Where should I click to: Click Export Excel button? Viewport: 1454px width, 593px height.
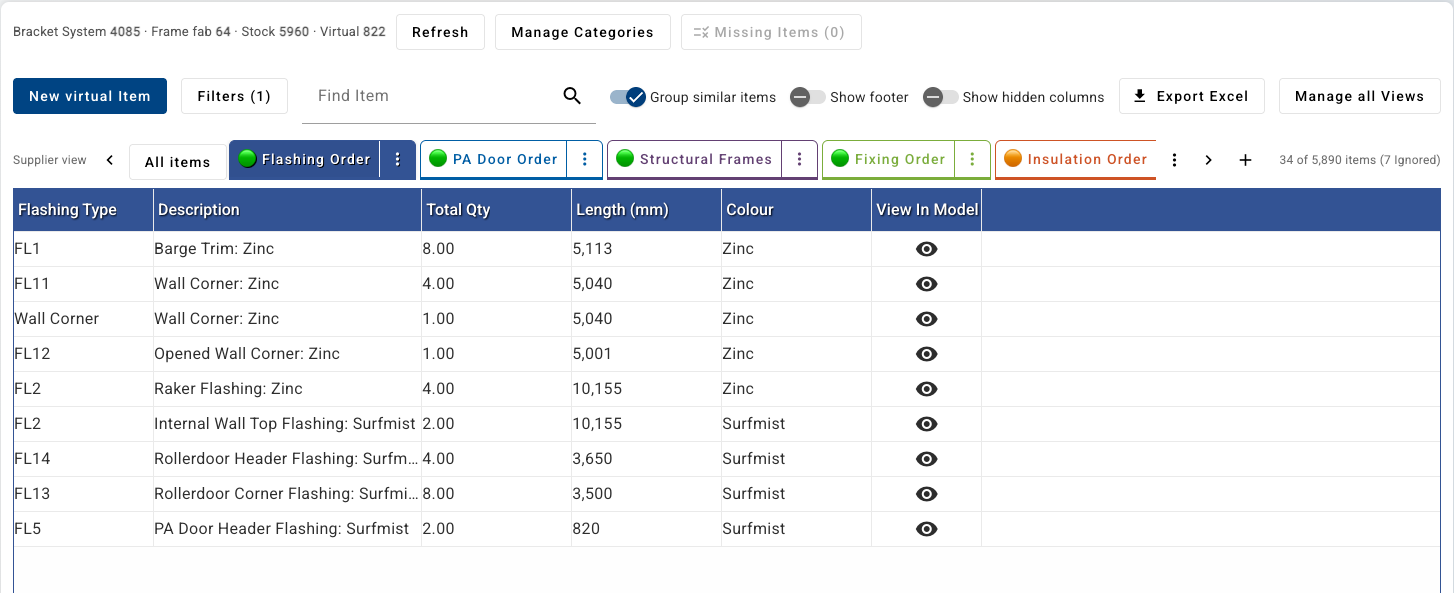[x=1191, y=96]
